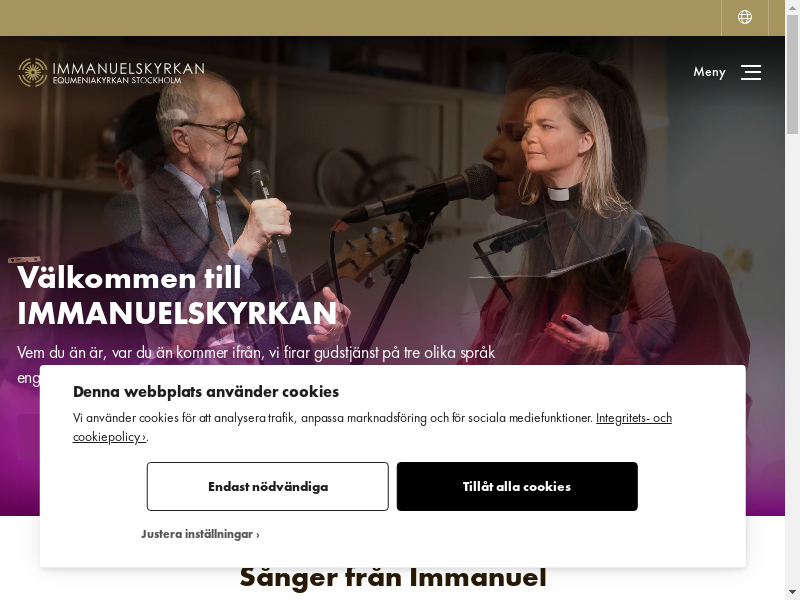
Task: Click the Immanuelskyrkan circular sun emblem
Action: [33, 72]
